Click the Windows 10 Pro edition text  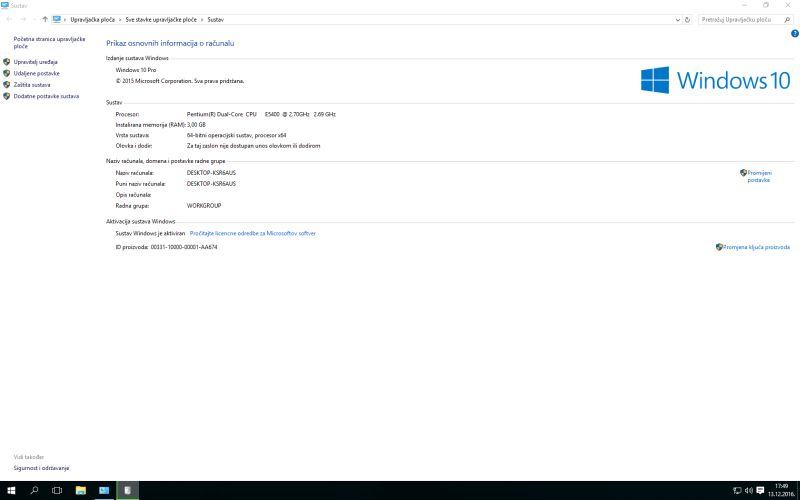pos(136,70)
